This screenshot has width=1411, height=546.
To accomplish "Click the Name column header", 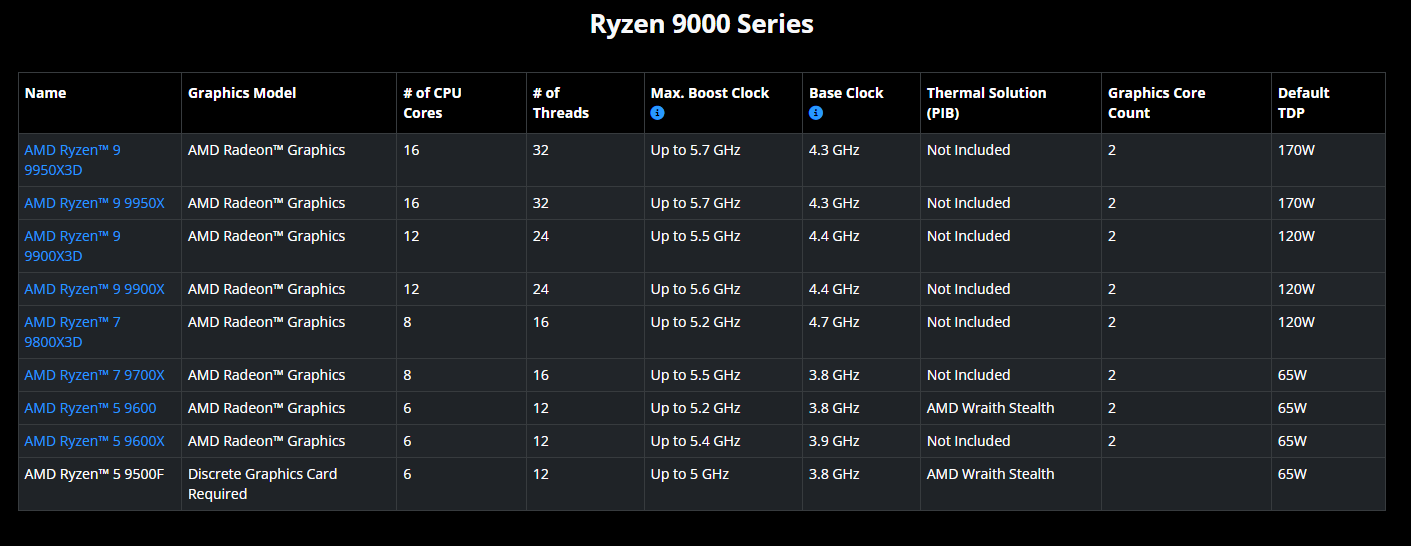I will tap(45, 93).
